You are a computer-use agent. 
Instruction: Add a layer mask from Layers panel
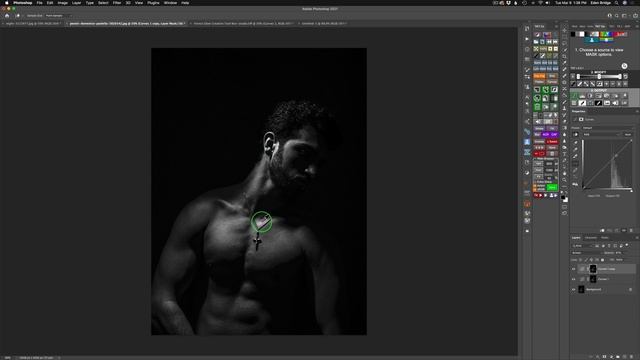(x=604, y=357)
